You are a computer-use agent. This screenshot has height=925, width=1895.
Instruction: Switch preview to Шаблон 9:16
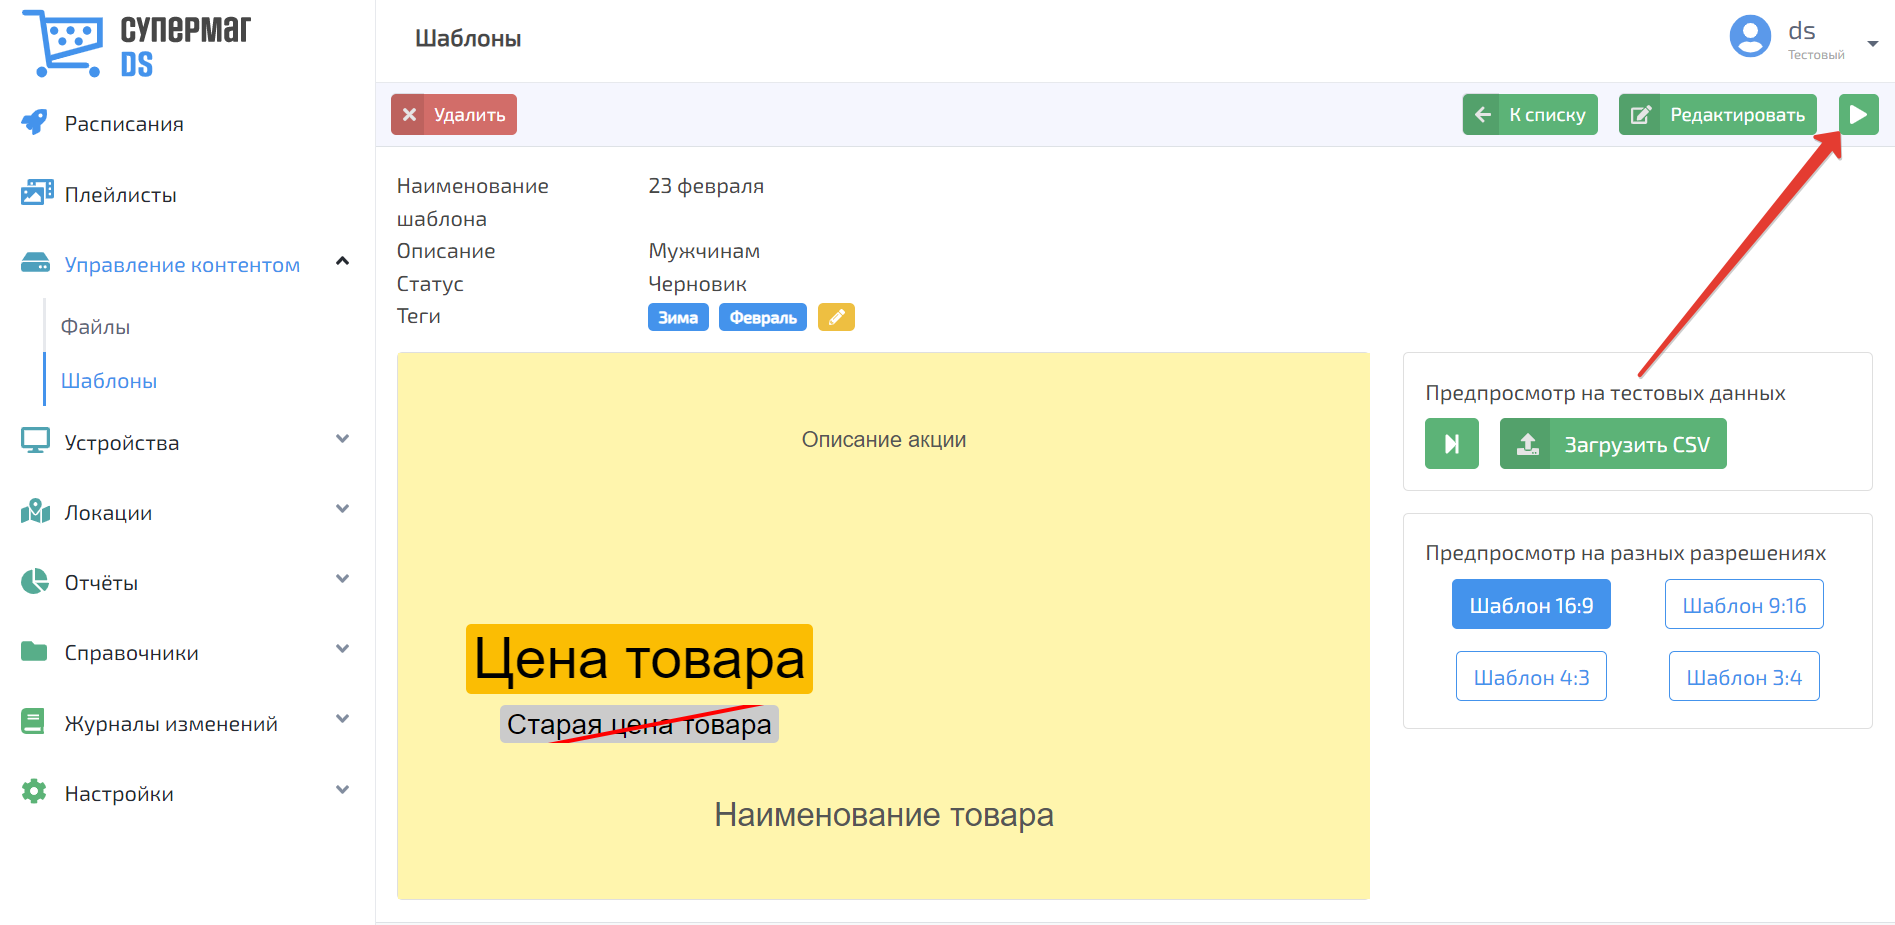click(1743, 605)
